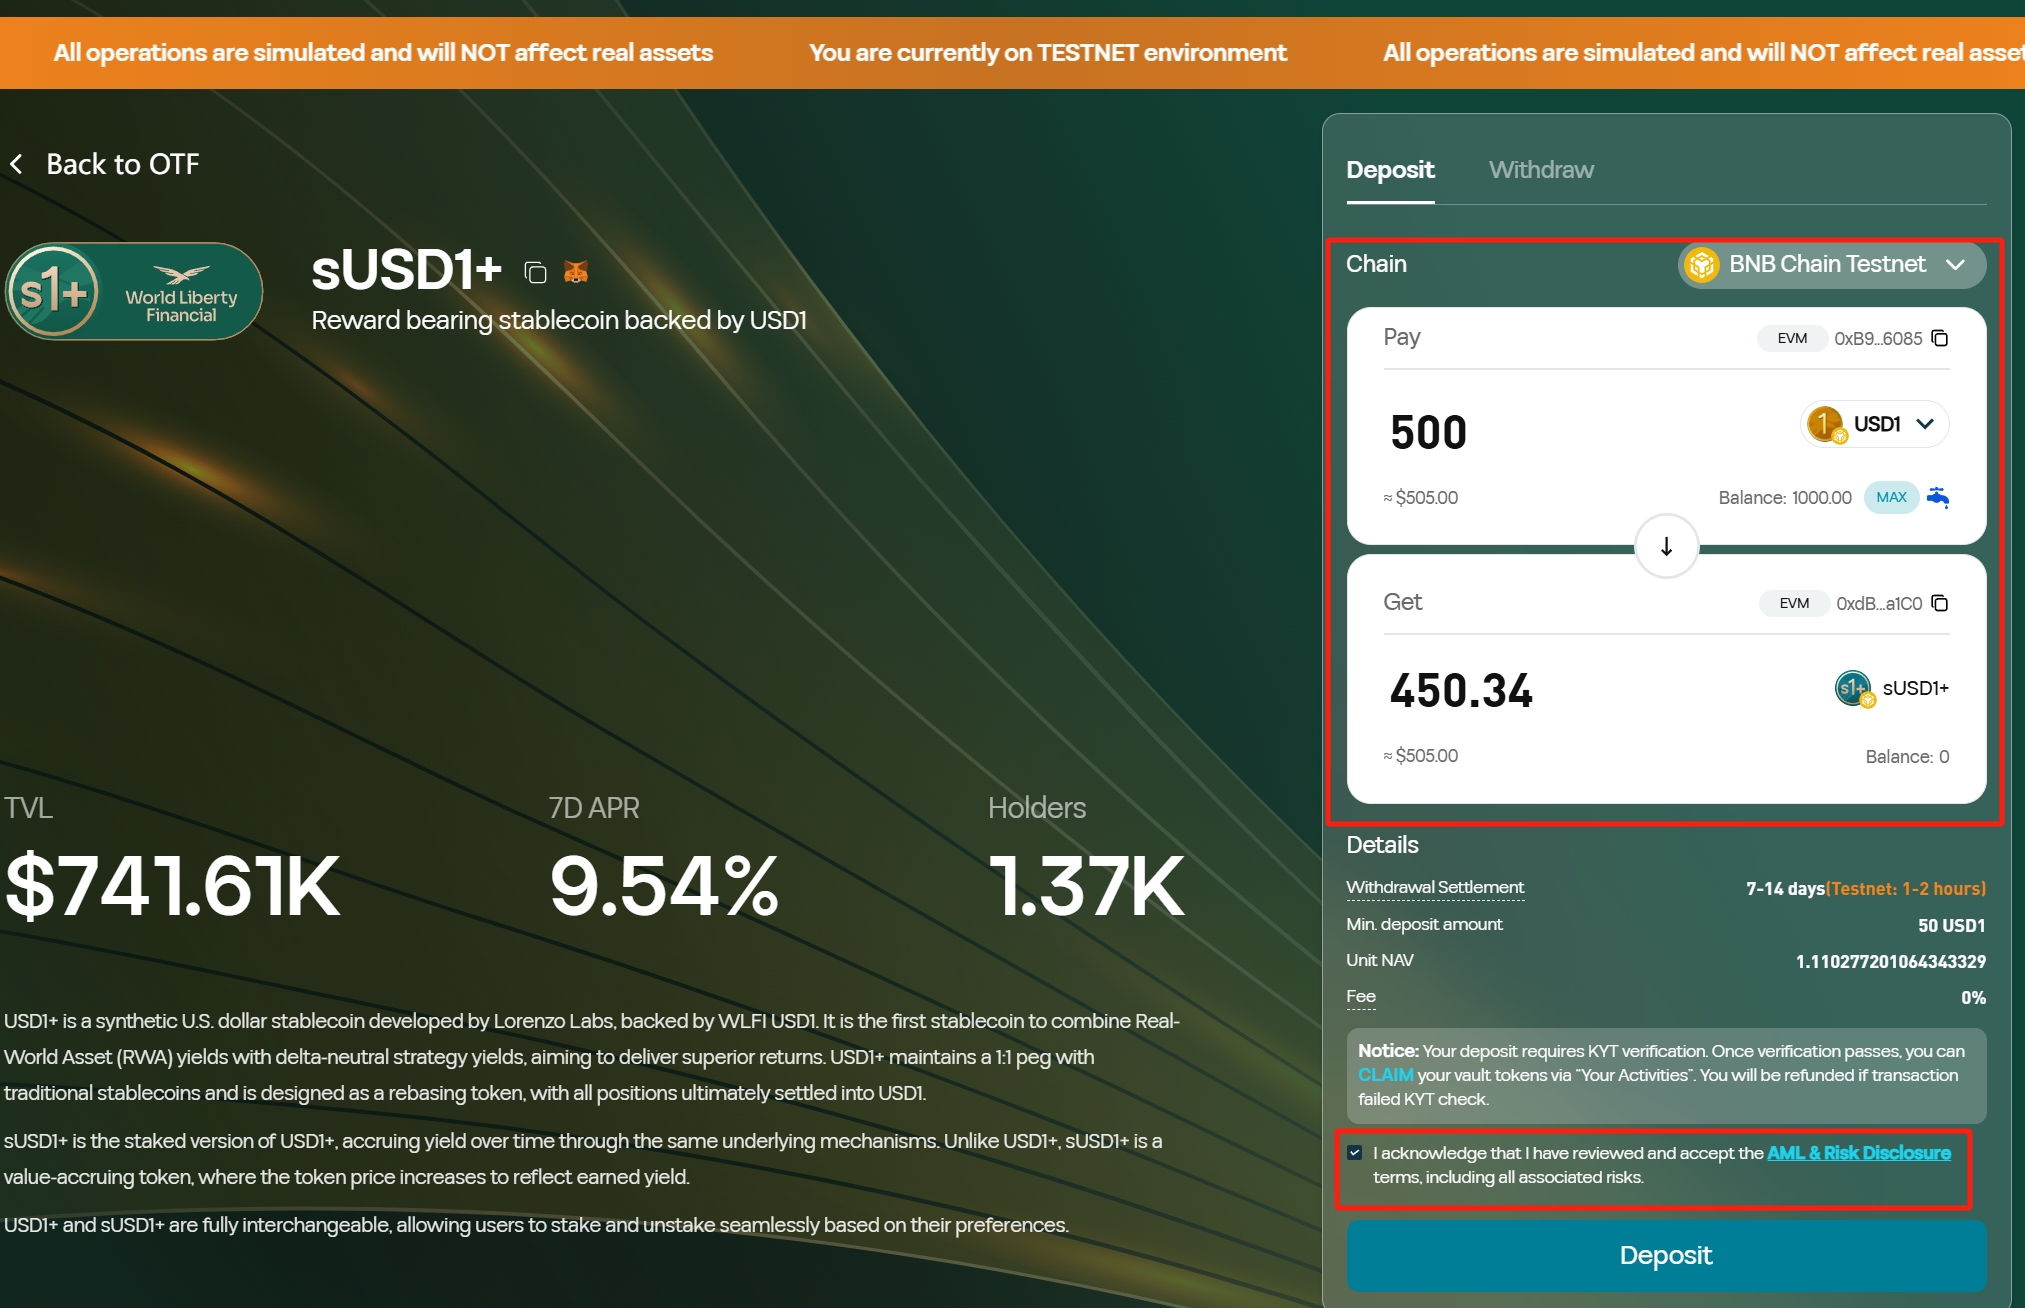This screenshot has height=1308, width=2025.
Task: Click the sUSD1+ page heading
Action: click(x=406, y=270)
